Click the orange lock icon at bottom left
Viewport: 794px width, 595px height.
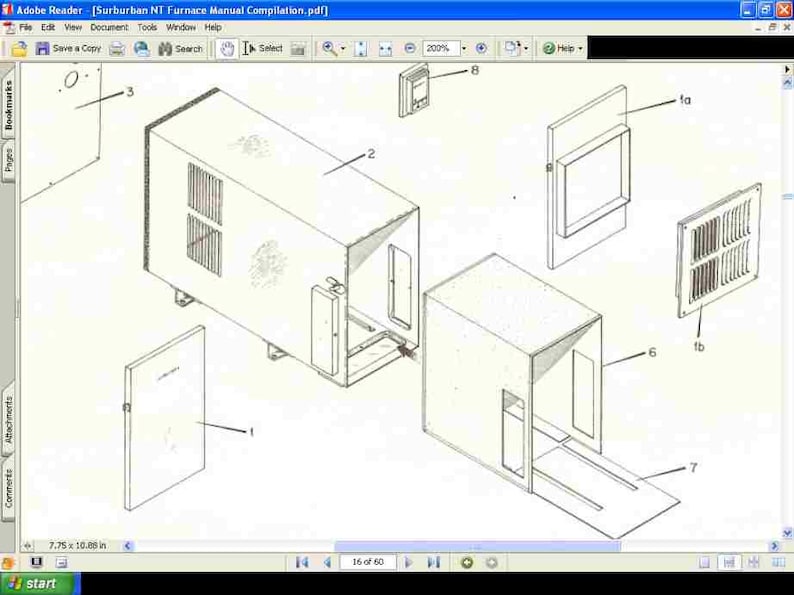click(x=8, y=563)
